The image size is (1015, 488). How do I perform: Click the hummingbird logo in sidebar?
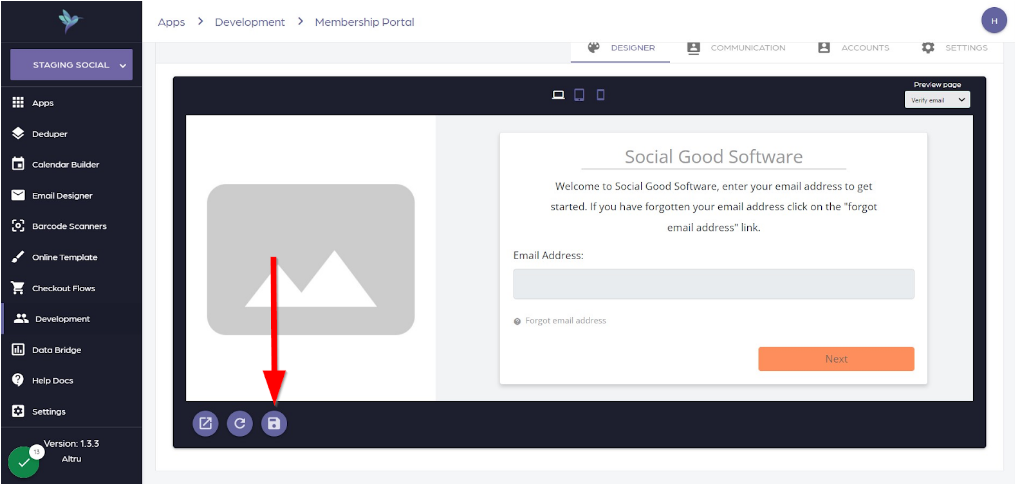coord(71,21)
